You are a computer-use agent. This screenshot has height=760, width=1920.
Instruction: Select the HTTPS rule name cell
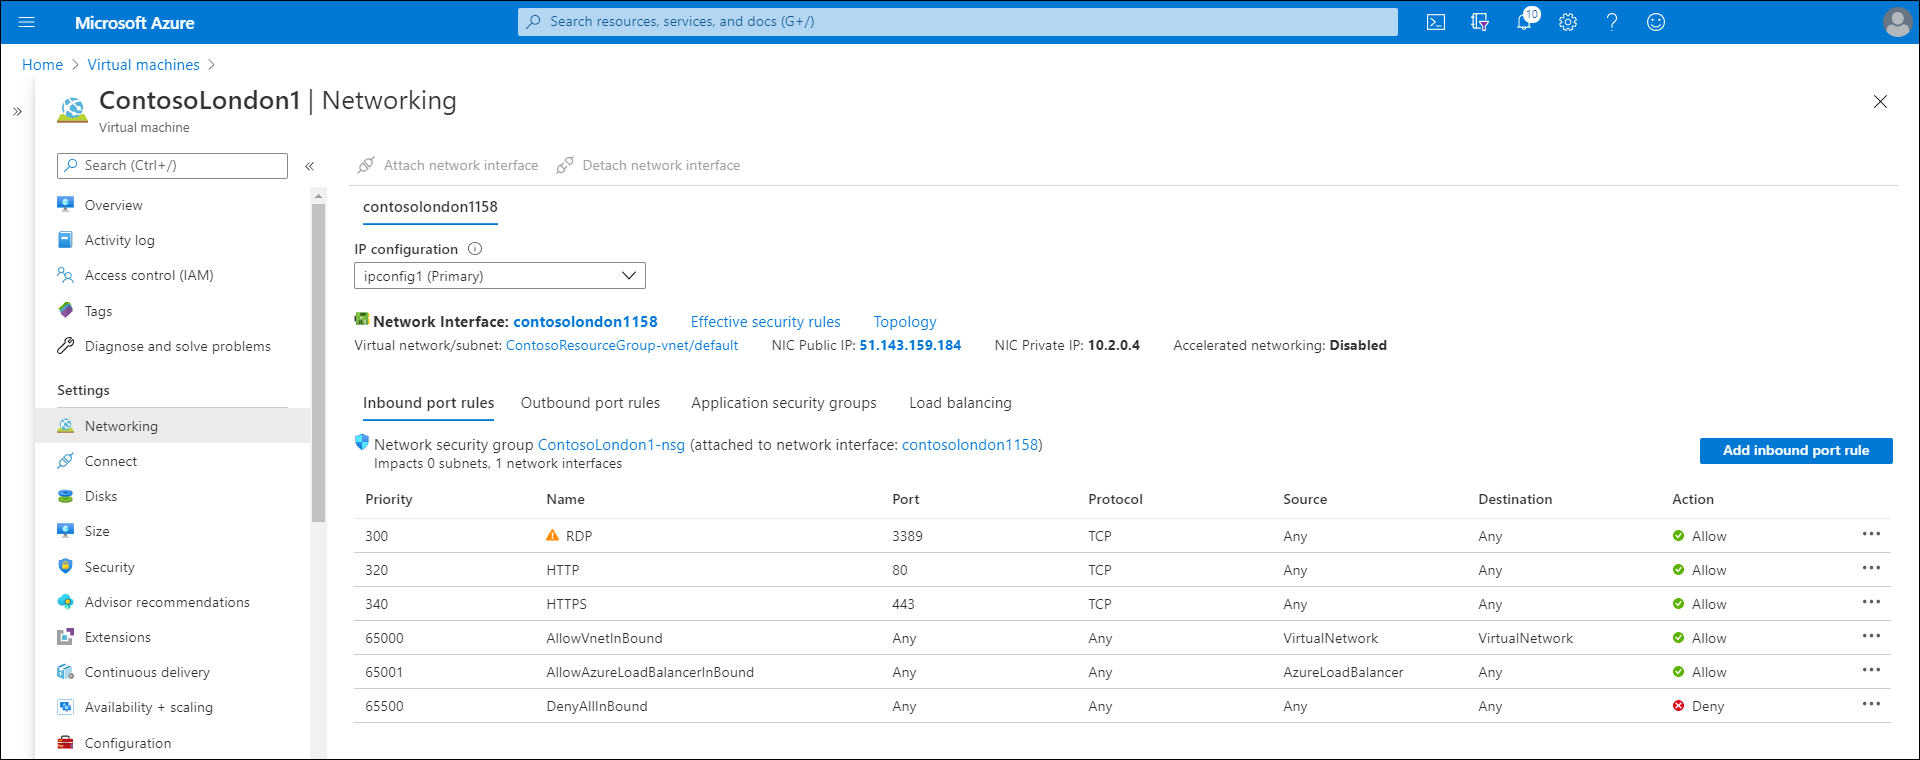pos(567,604)
